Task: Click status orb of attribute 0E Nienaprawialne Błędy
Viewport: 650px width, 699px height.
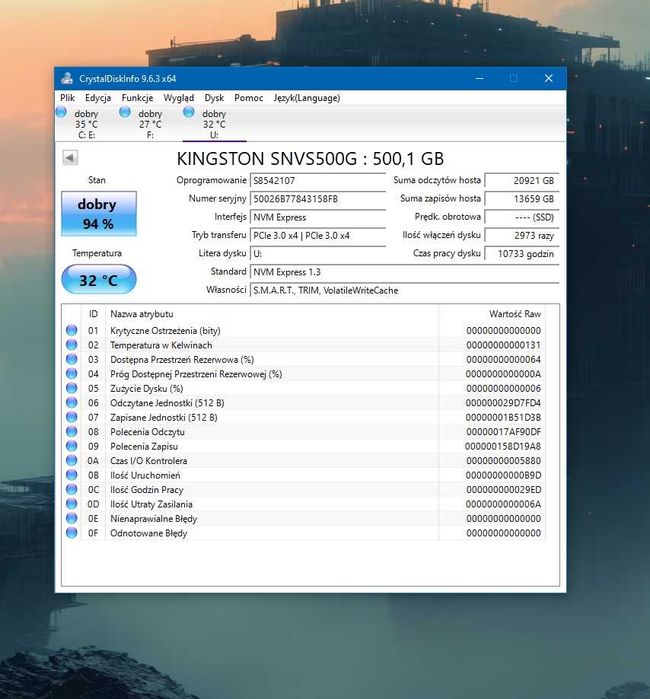Action: click(71, 518)
